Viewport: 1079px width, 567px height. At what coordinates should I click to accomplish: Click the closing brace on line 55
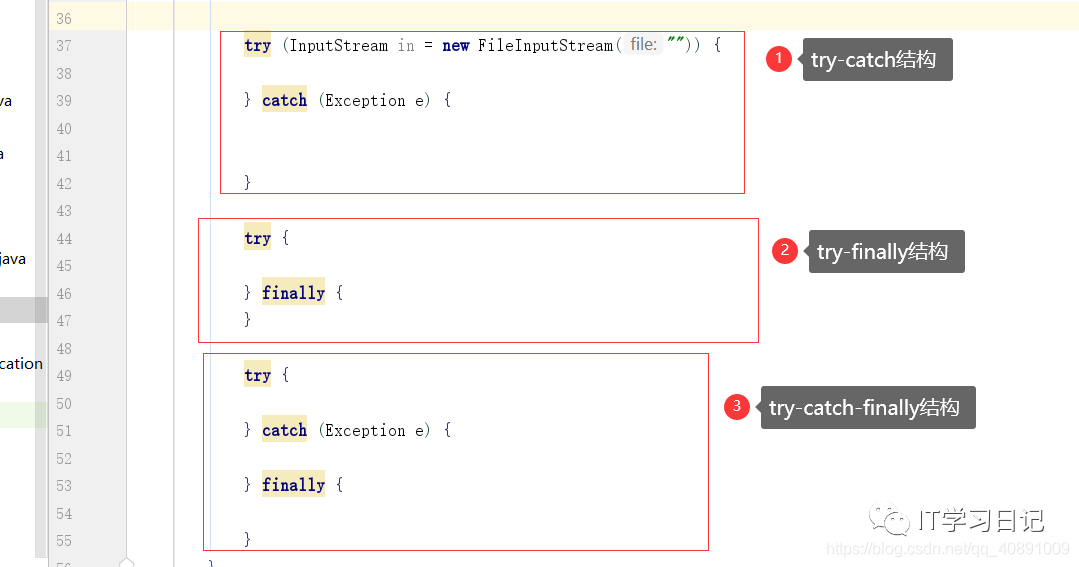pyautogui.click(x=248, y=539)
